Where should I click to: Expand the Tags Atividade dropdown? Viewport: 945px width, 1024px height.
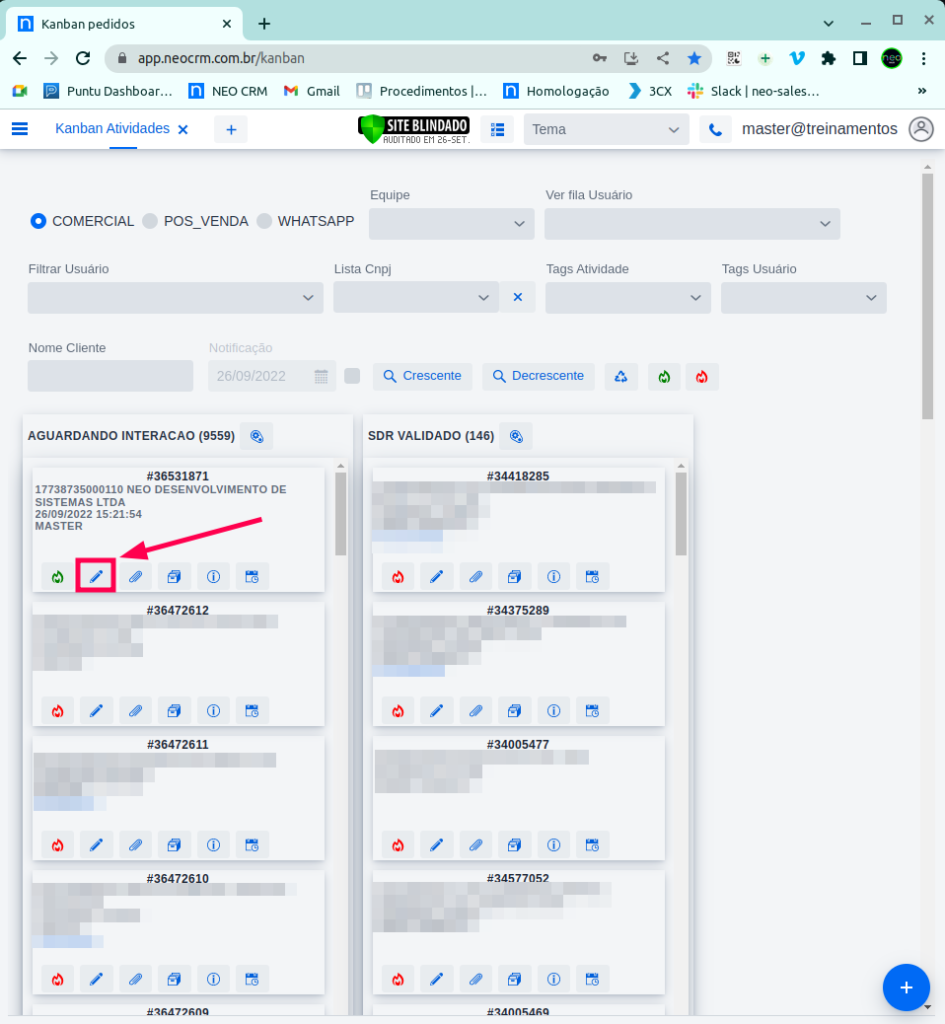pyautogui.click(x=628, y=298)
